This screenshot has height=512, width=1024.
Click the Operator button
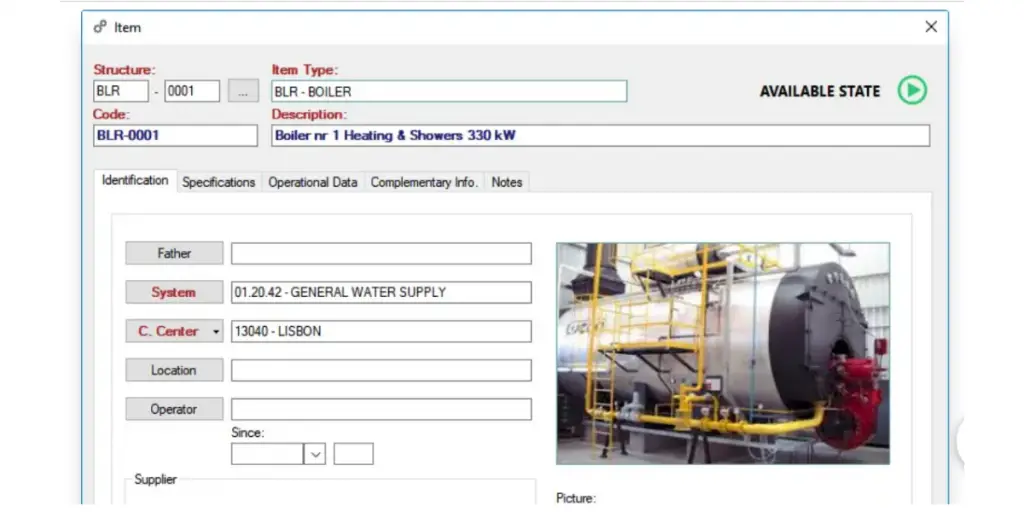click(174, 409)
